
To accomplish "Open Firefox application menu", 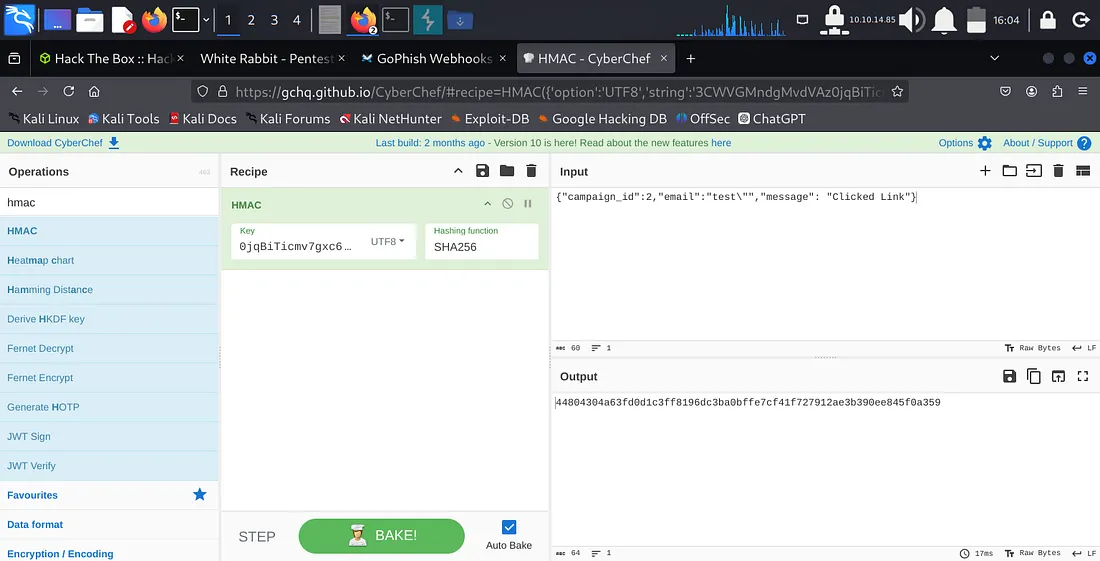I will click(x=1082, y=91).
